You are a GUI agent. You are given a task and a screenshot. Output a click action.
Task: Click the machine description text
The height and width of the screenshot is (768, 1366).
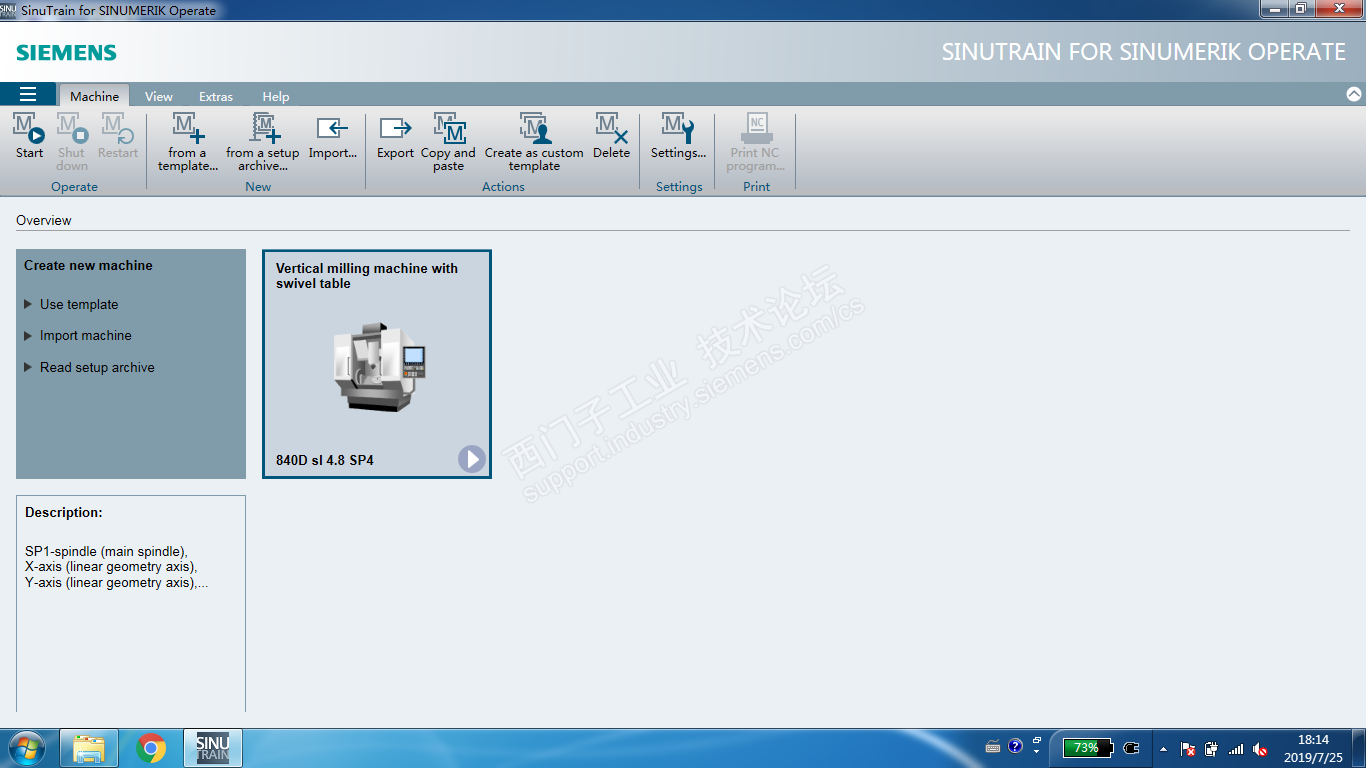pos(117,567)
